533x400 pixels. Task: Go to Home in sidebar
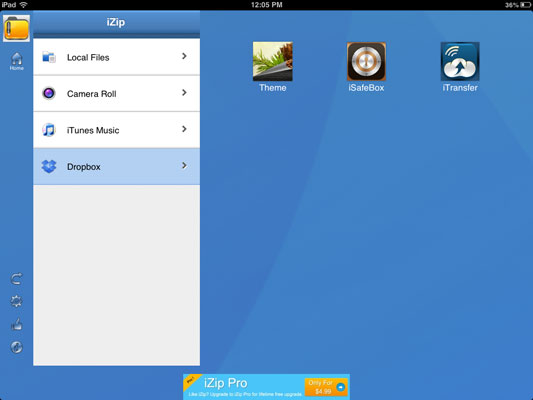17,61
